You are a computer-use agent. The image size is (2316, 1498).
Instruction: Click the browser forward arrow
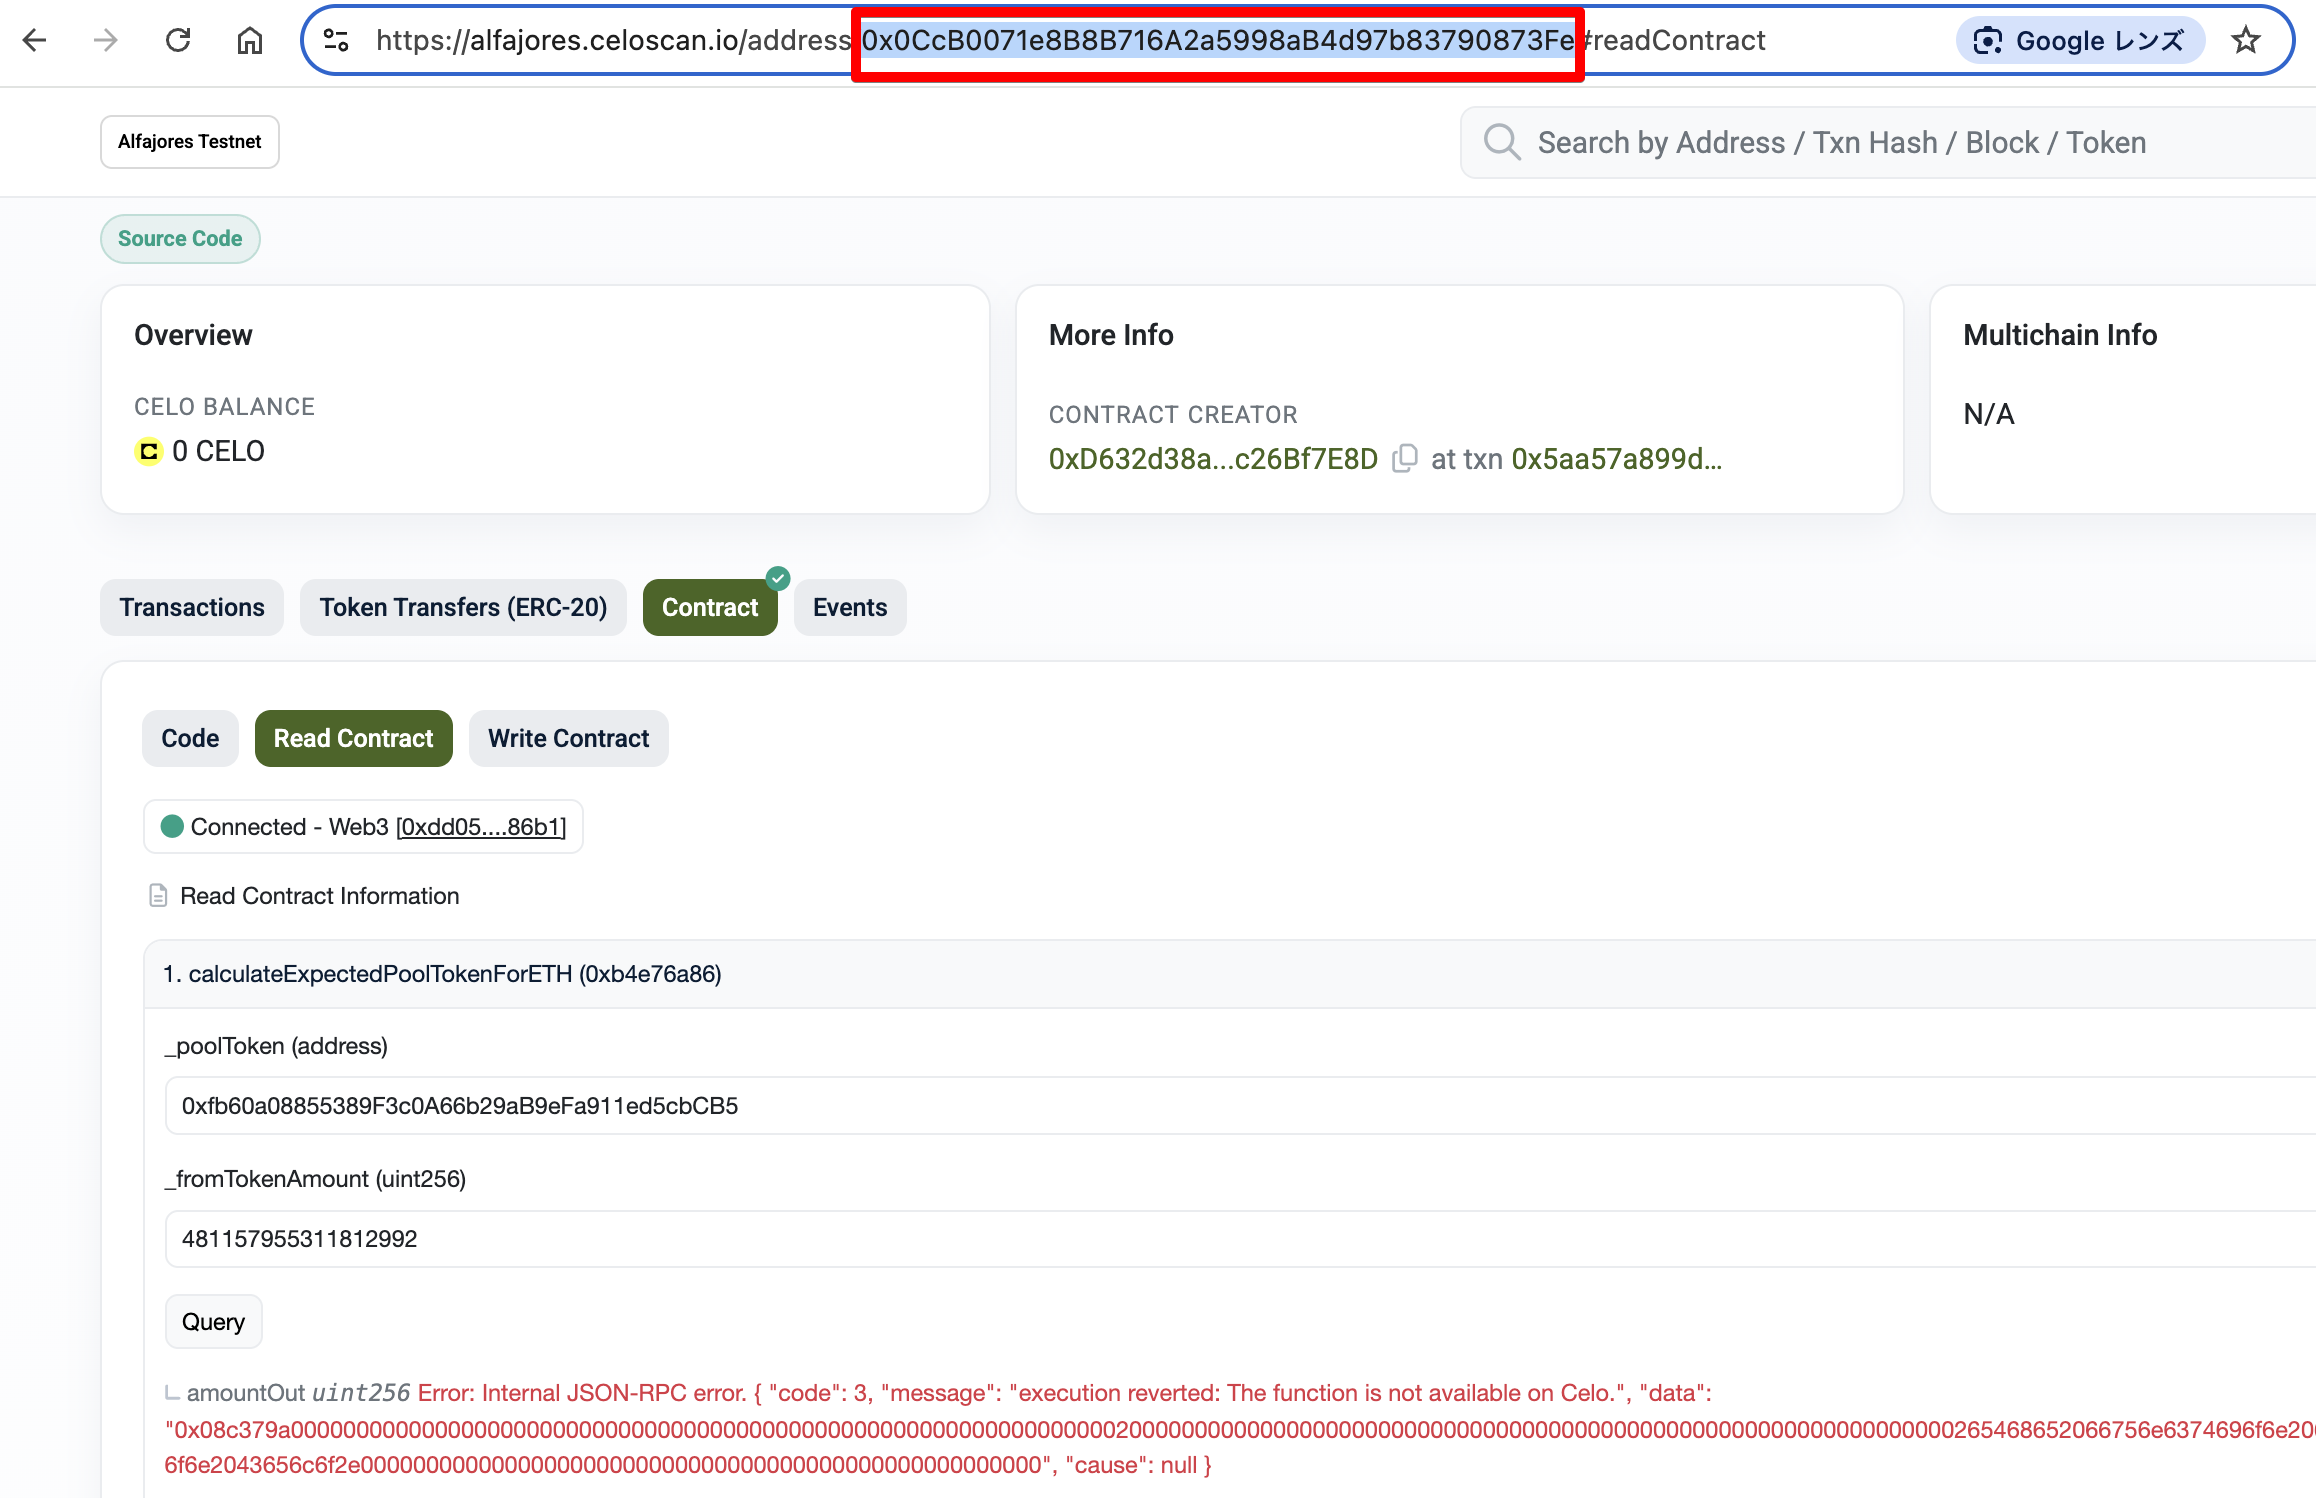(106, 40)
